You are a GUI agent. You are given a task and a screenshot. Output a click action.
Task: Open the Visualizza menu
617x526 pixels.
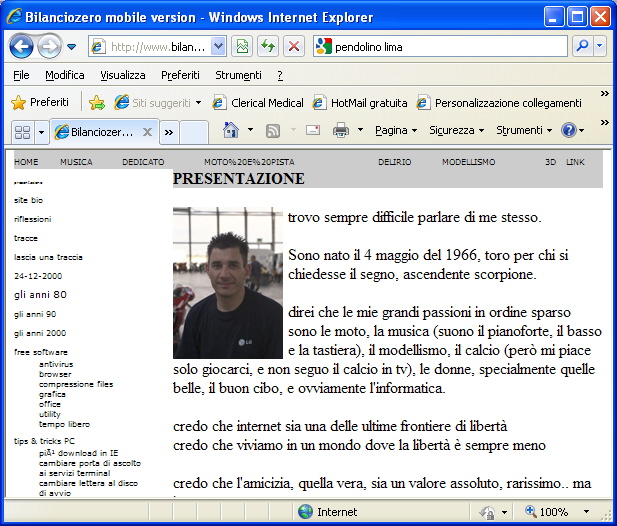click(123, 75)
